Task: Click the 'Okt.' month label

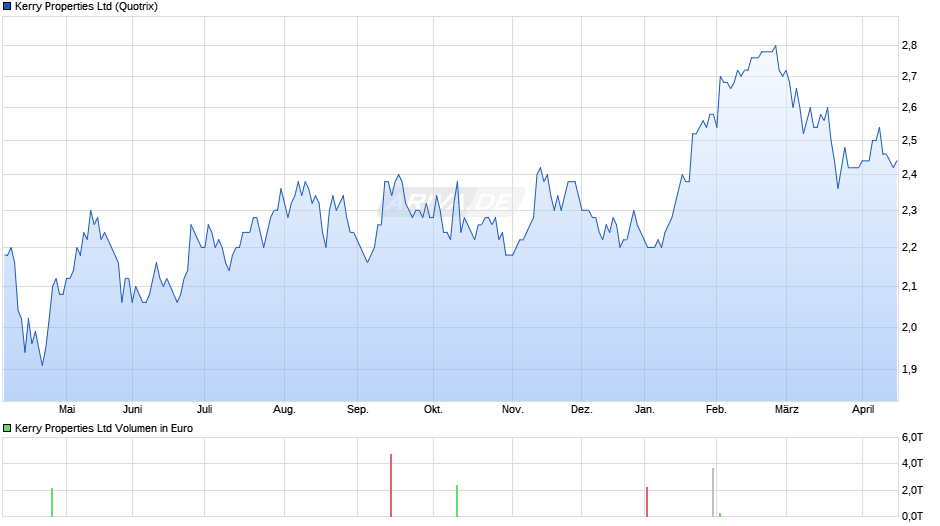Action: pyautogui.click(x=433, y=409)
